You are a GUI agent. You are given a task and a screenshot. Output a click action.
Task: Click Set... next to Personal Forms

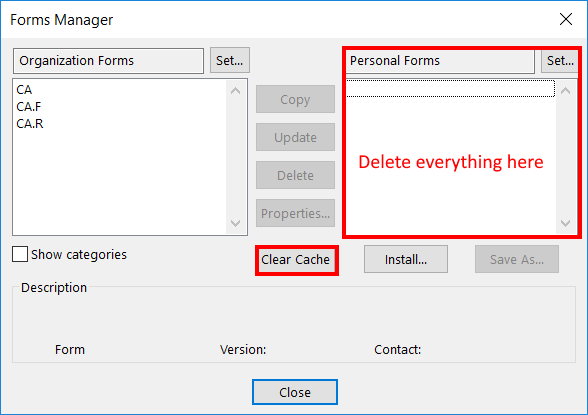[560, 60]
